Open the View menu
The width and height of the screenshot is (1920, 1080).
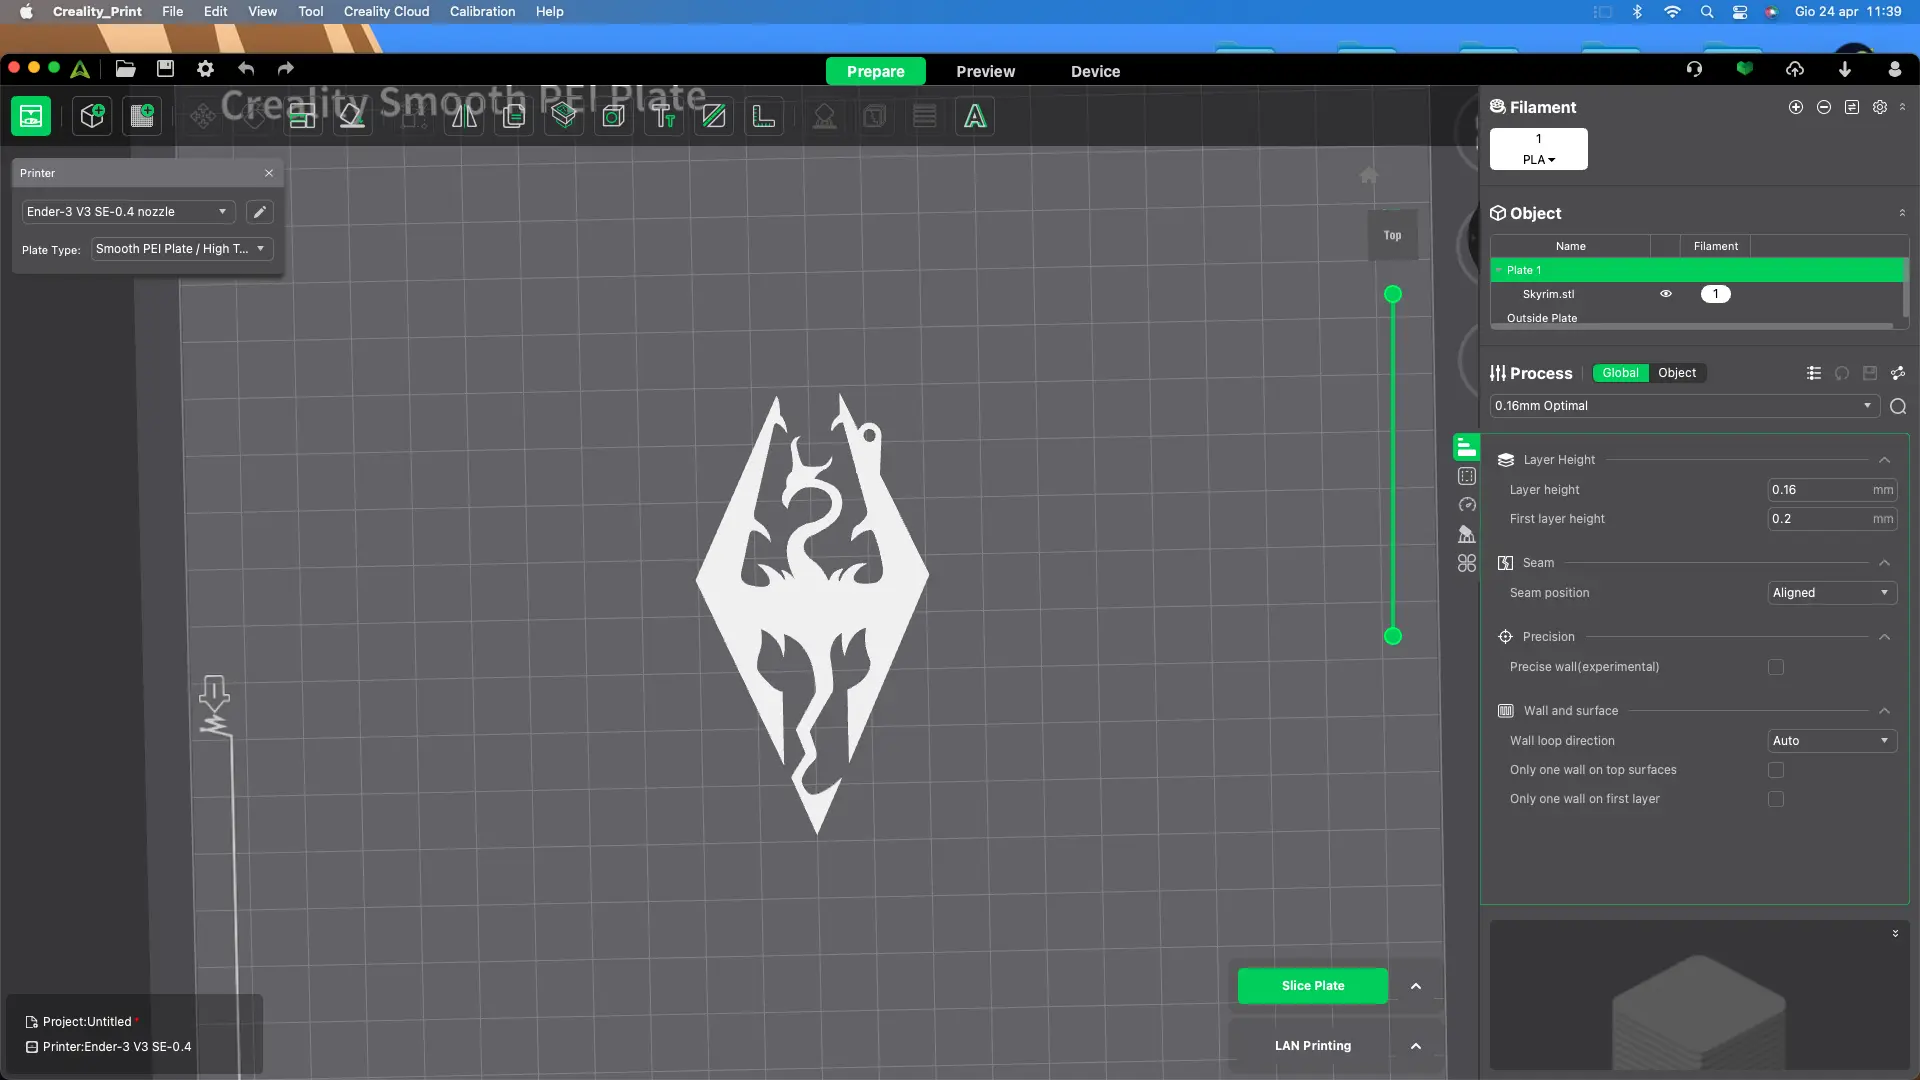[262, 12]
